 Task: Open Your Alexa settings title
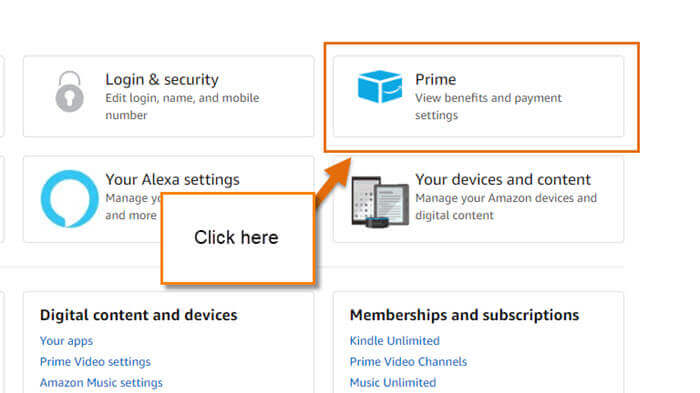(x=172, y=180)
